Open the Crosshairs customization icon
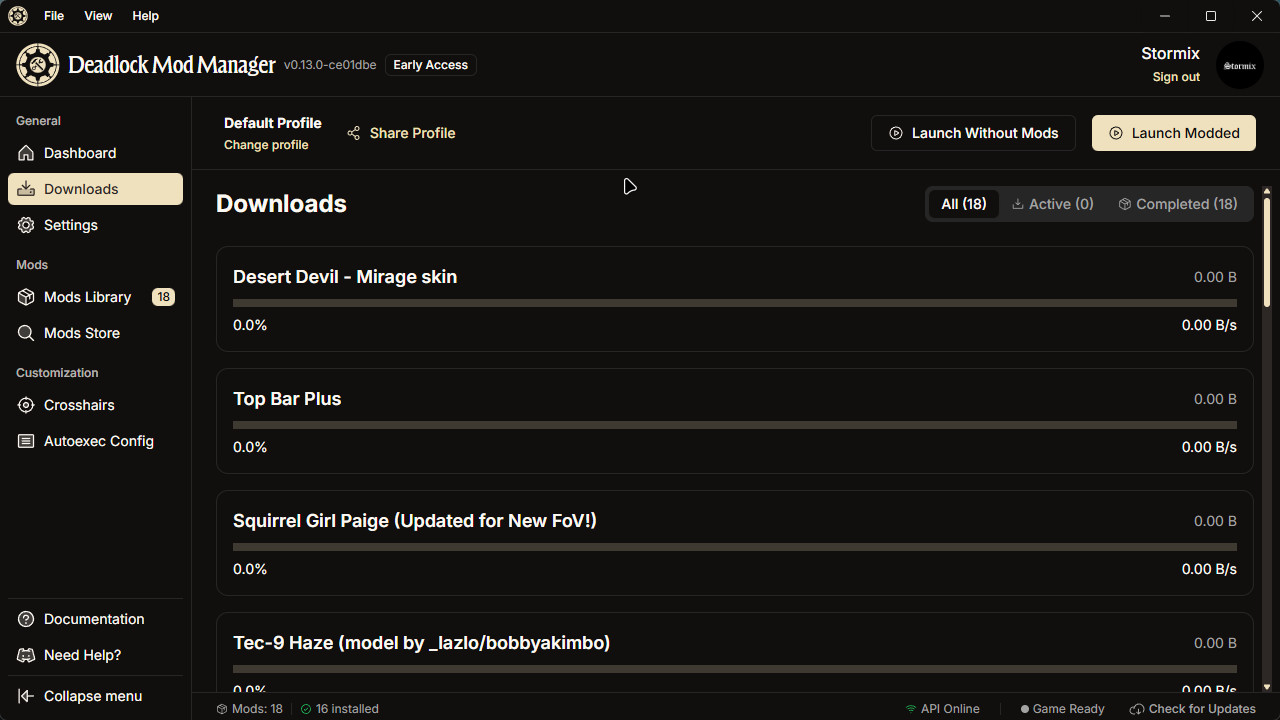The width and height of the screenshot is (1280, 720). pos(26,405)
